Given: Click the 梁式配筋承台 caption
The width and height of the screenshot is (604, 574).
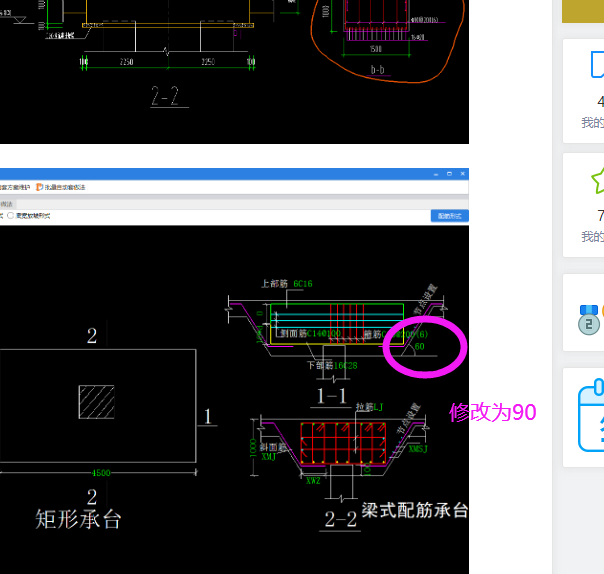Looking at the screenshot, I should point(415,510).
